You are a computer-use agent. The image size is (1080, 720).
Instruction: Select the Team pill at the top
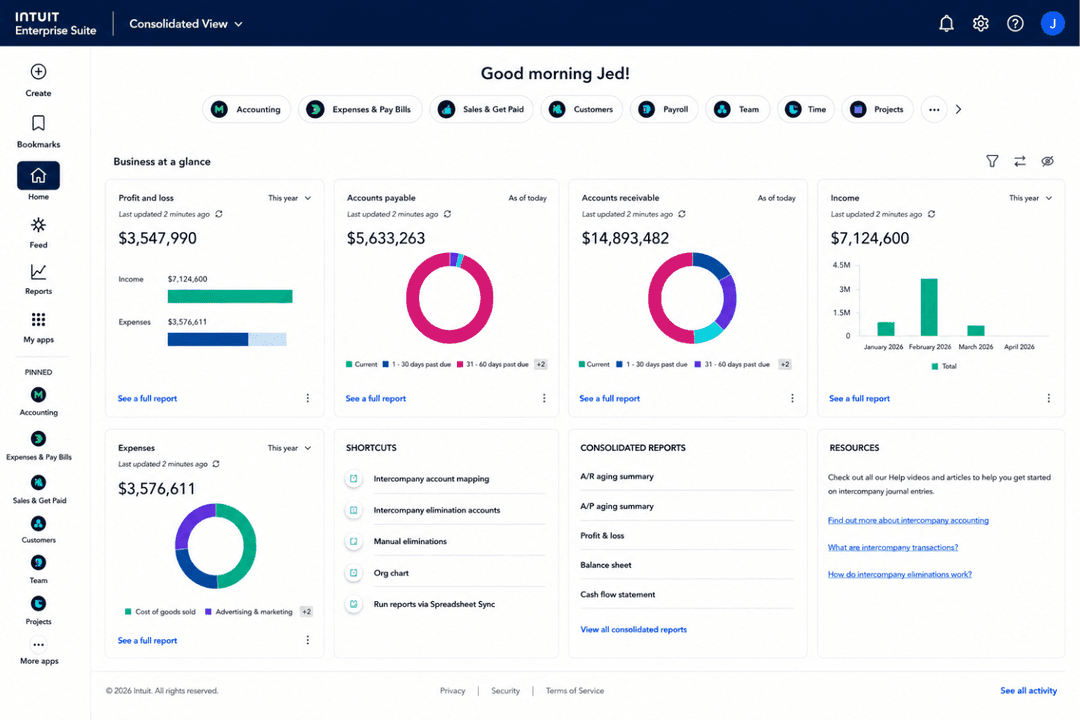click(737, 110)
